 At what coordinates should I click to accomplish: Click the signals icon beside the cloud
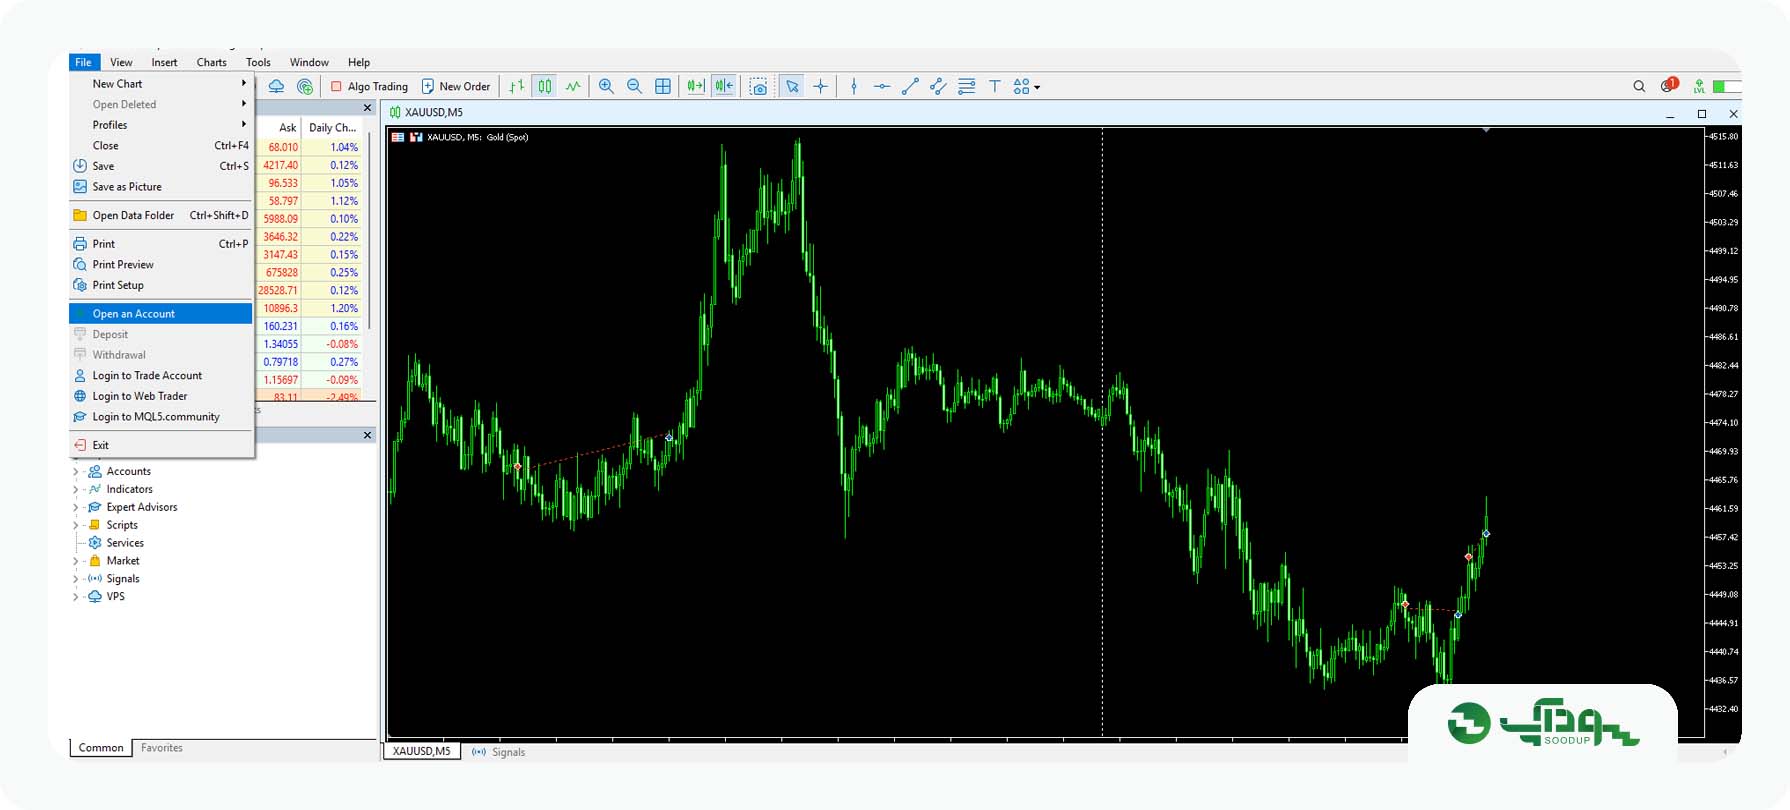coord(305,87)
